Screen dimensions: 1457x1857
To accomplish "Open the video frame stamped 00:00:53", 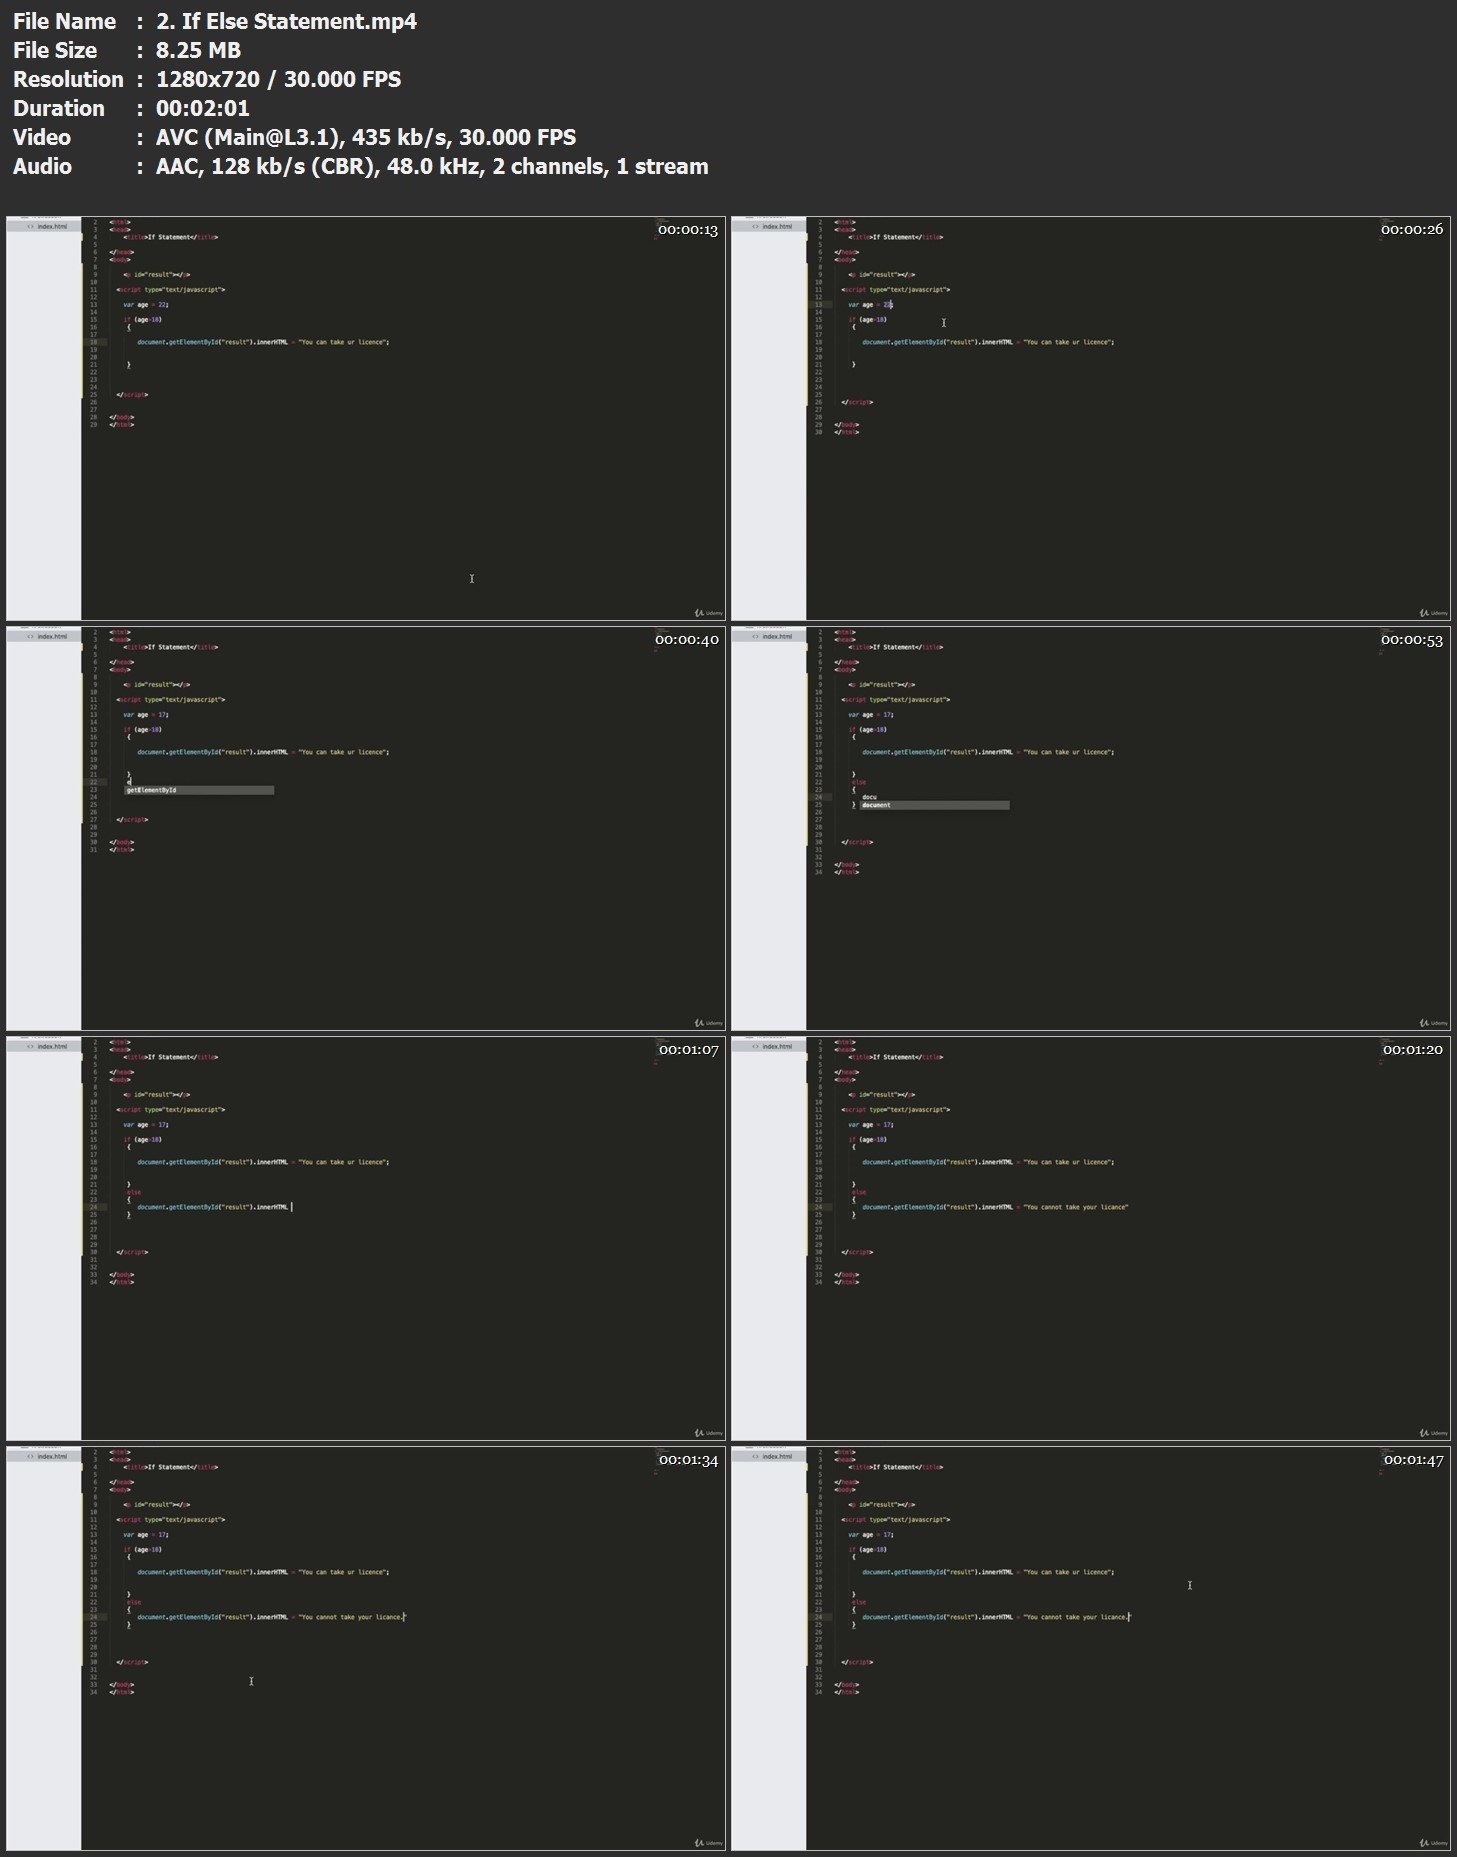I will (x=1090, y=828).
